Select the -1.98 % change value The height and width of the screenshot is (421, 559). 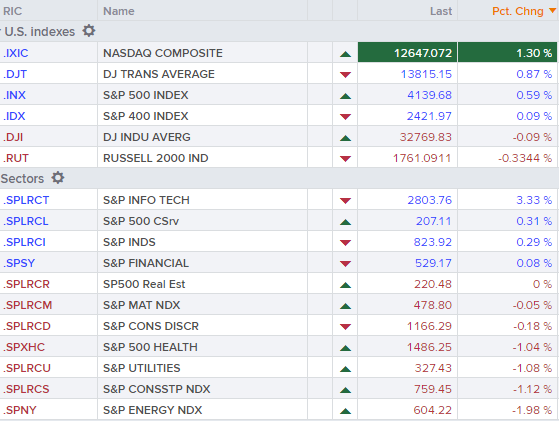(532, 411)
